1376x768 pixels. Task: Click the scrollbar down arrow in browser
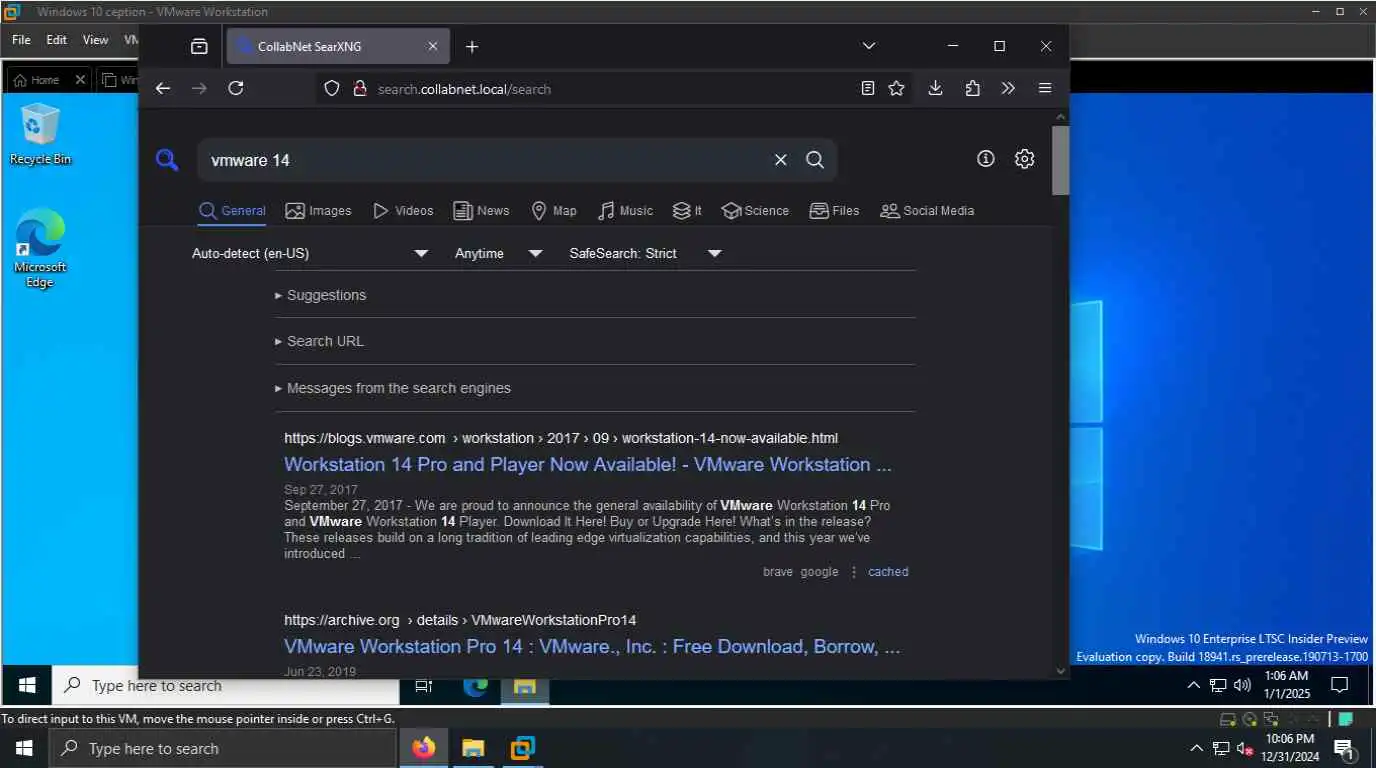tap(1060, 671)
